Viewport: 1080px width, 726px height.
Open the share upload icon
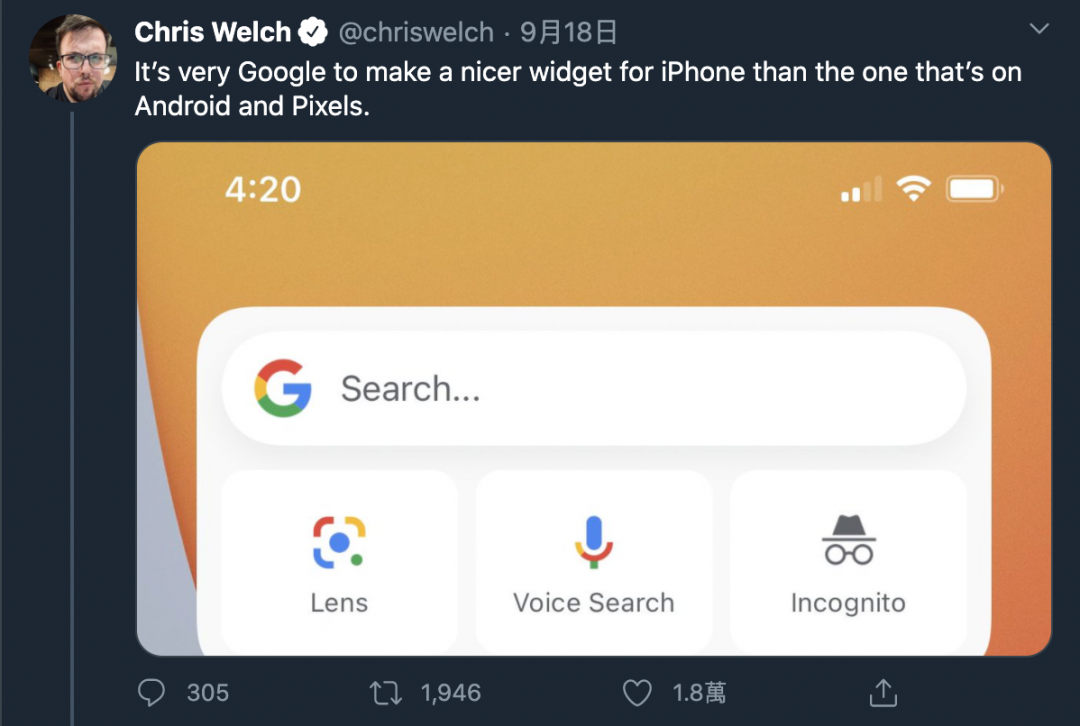pos(883,692)
